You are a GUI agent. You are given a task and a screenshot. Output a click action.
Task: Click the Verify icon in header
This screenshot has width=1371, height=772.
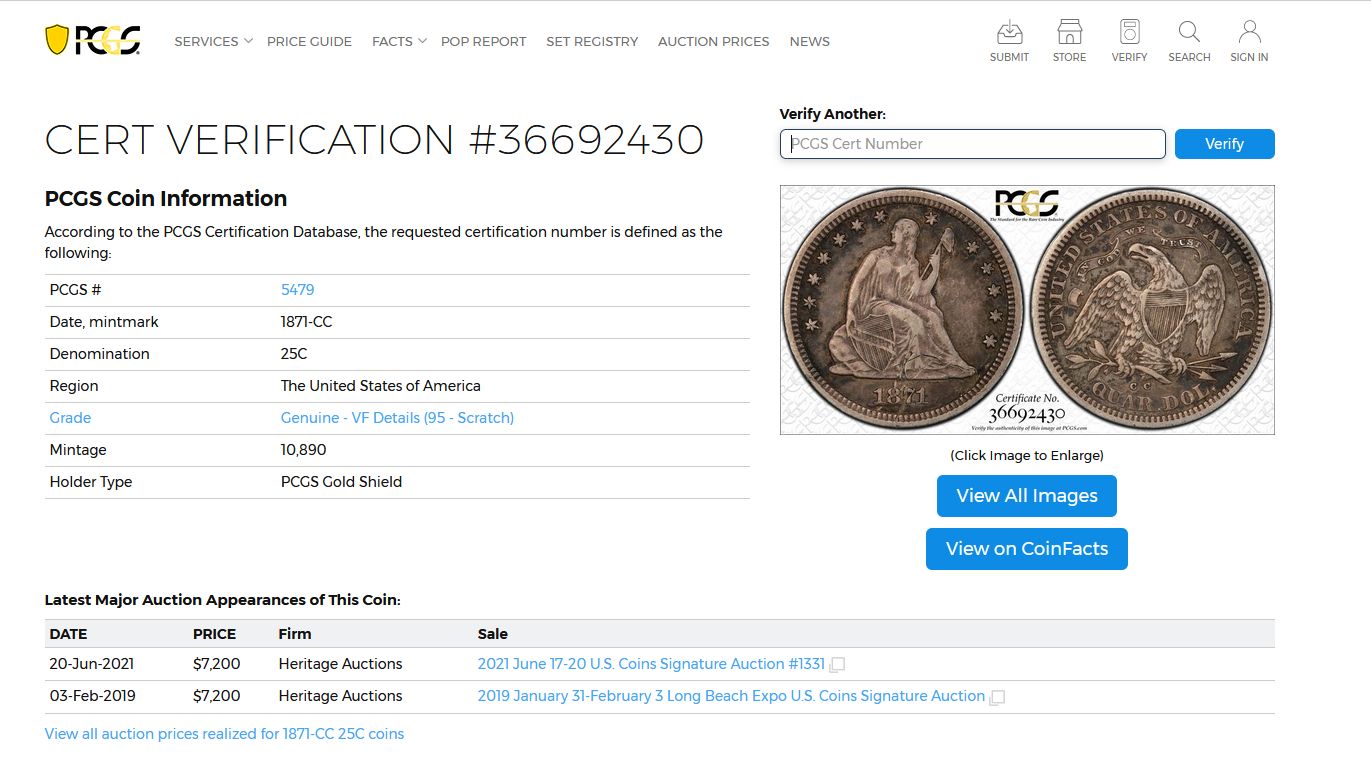[1129, 41]
